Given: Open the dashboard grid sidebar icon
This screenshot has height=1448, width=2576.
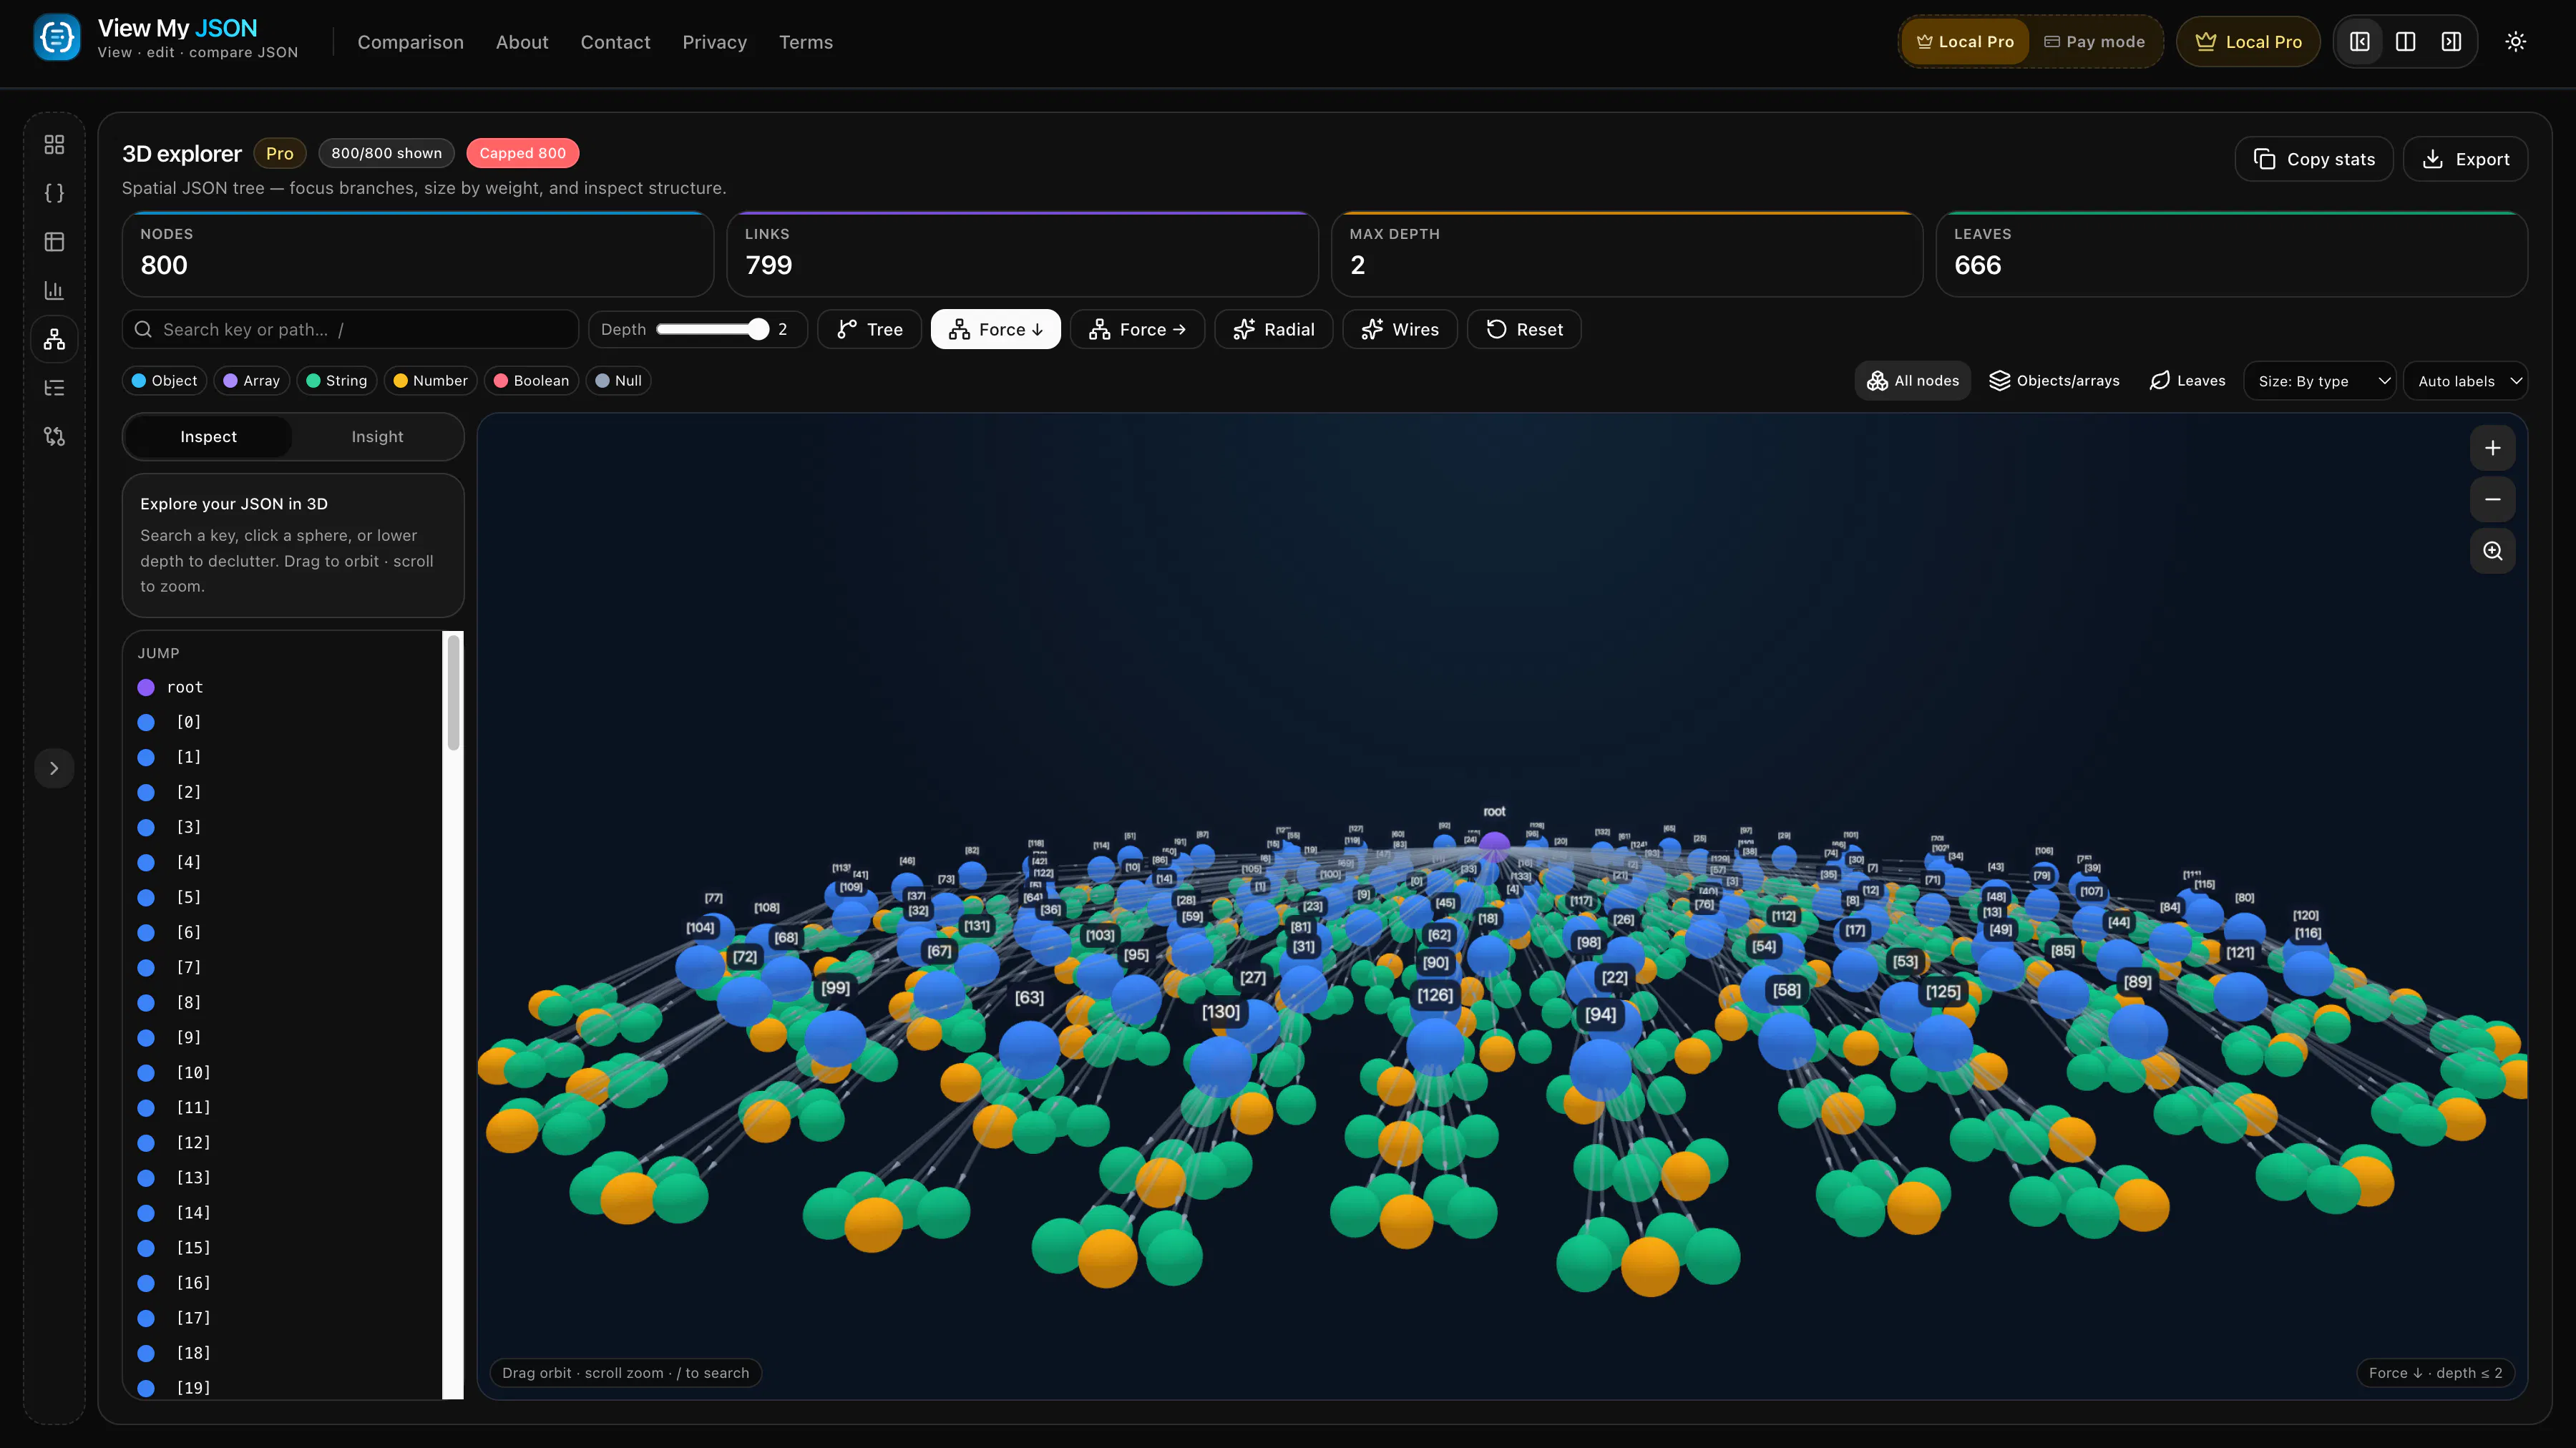Looking at the screenshot, I should tap(54, 145).
